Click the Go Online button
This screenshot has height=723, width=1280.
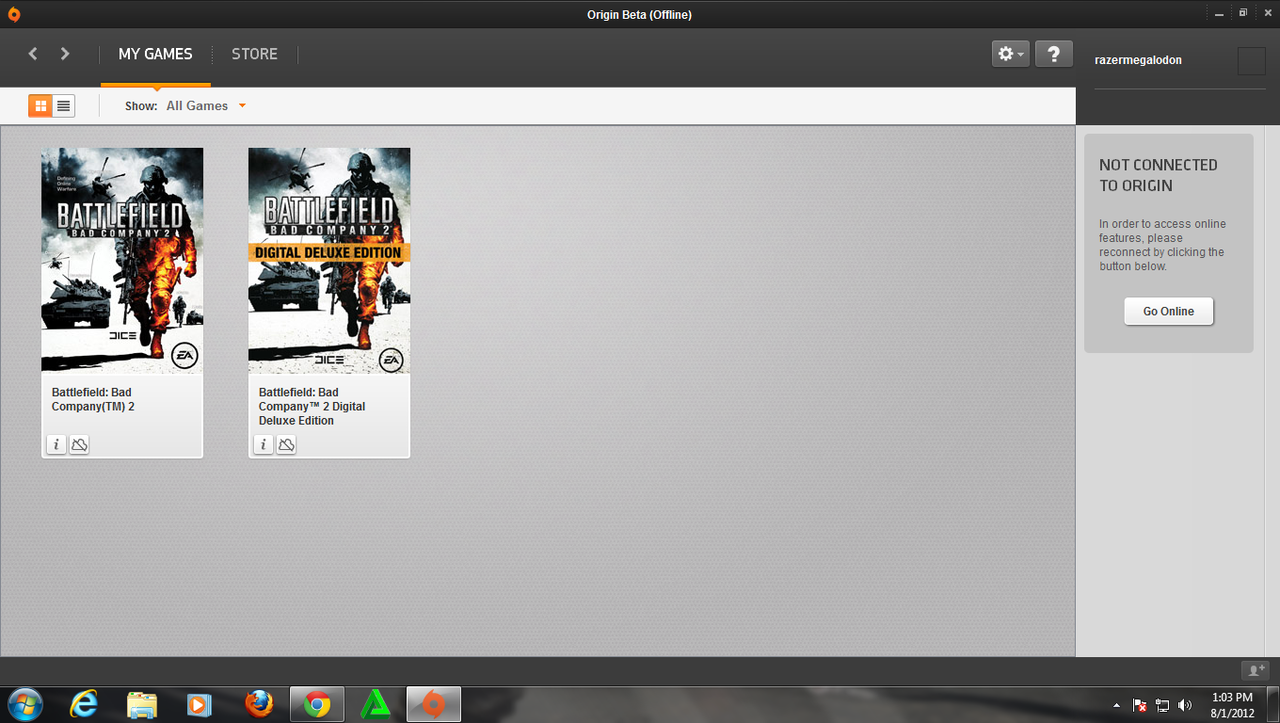tap(1168, 311)
